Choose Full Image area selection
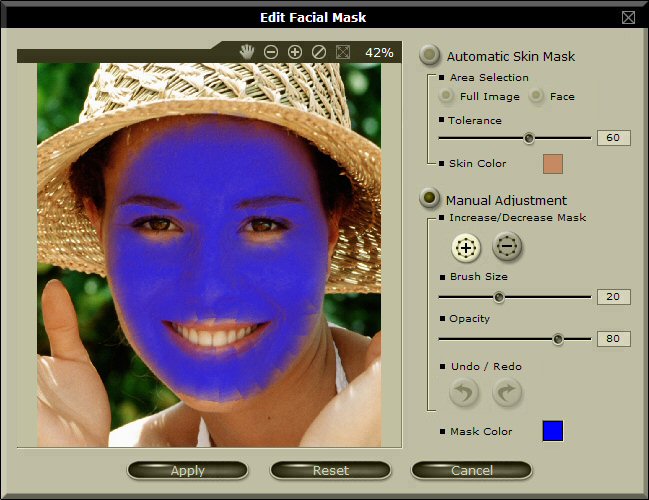This screenshot has height=500, width=649. coord(447,96)
